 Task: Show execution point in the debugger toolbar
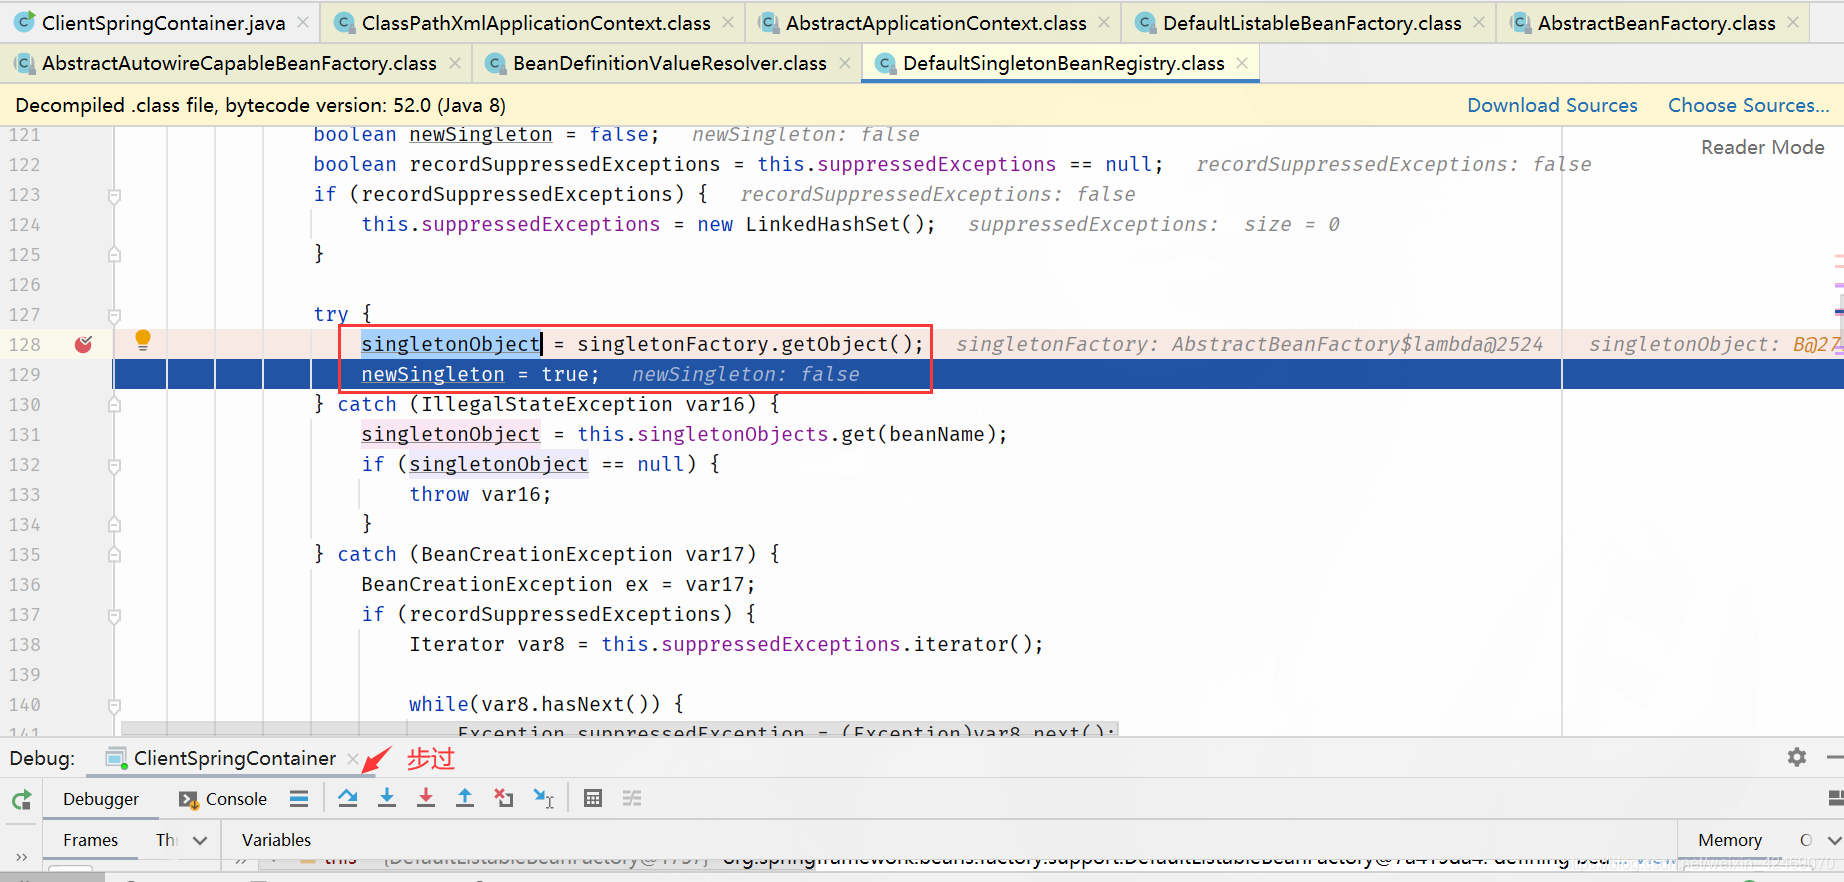299,798
